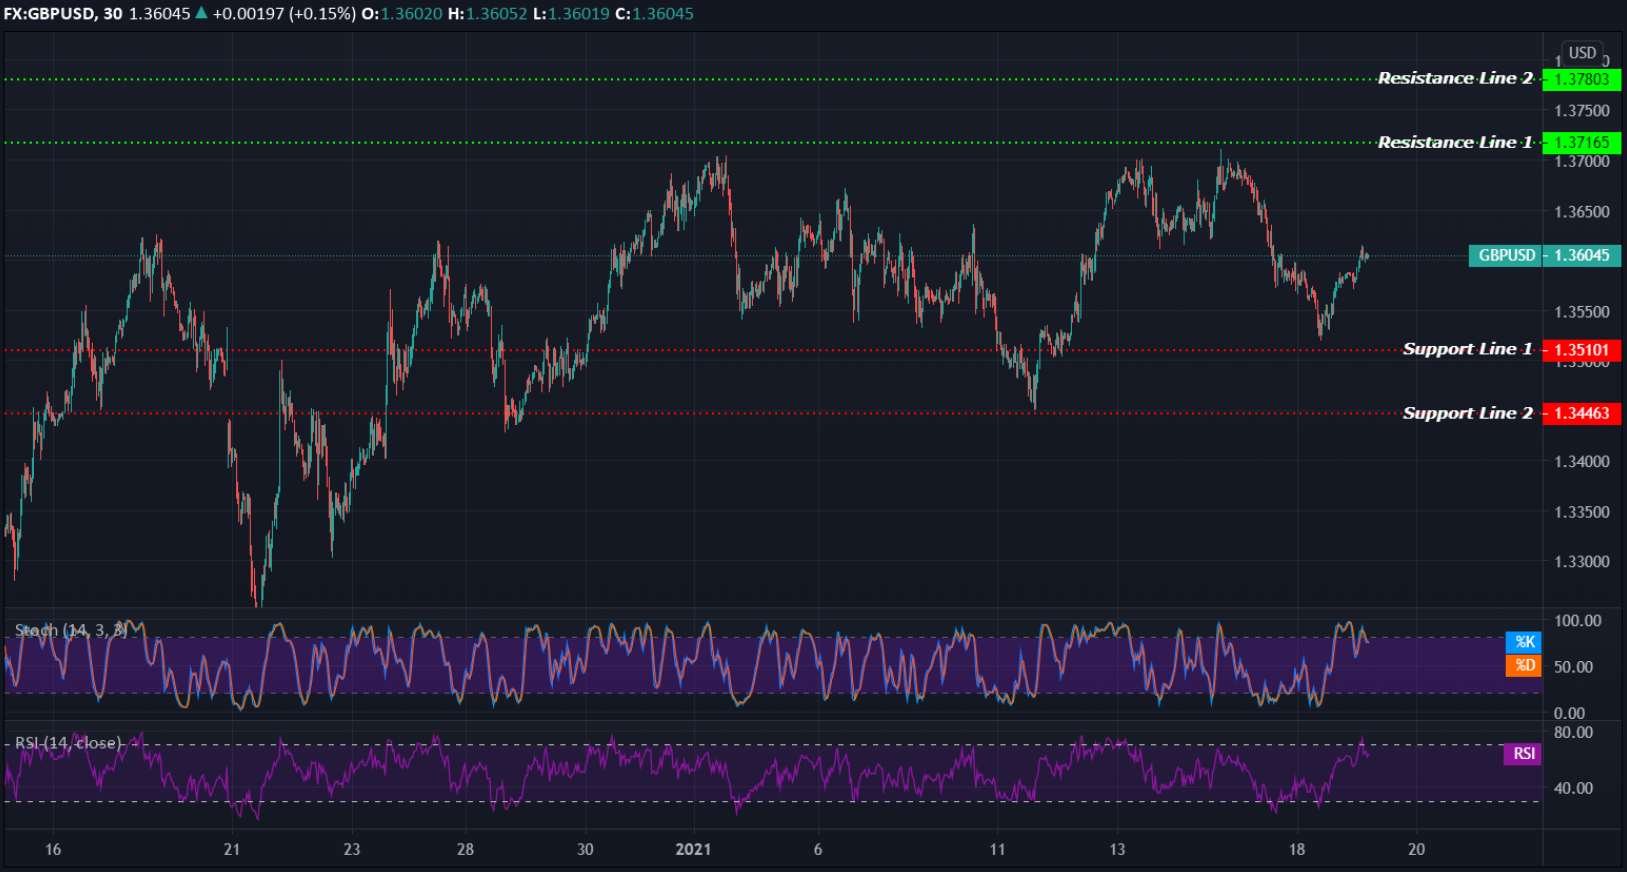This screenshot has height=872, width=1627.
Task: Click date 28 on time axis
Action: pyautogui.click(x=465, y=849)
